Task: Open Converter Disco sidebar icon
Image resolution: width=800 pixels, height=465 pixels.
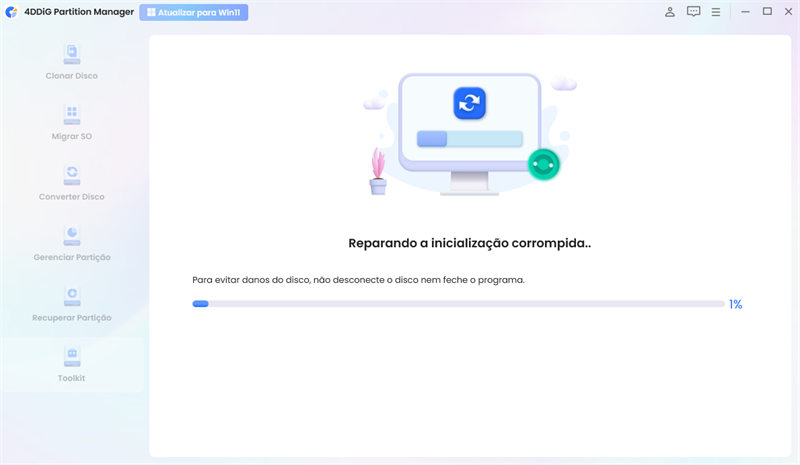Action: 72,175
